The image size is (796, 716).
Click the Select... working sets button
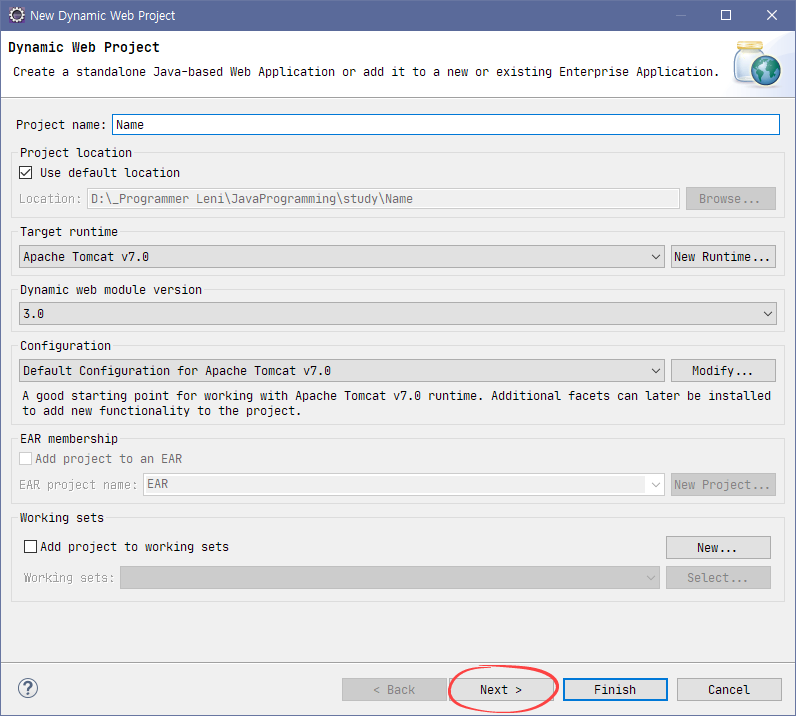718,578
